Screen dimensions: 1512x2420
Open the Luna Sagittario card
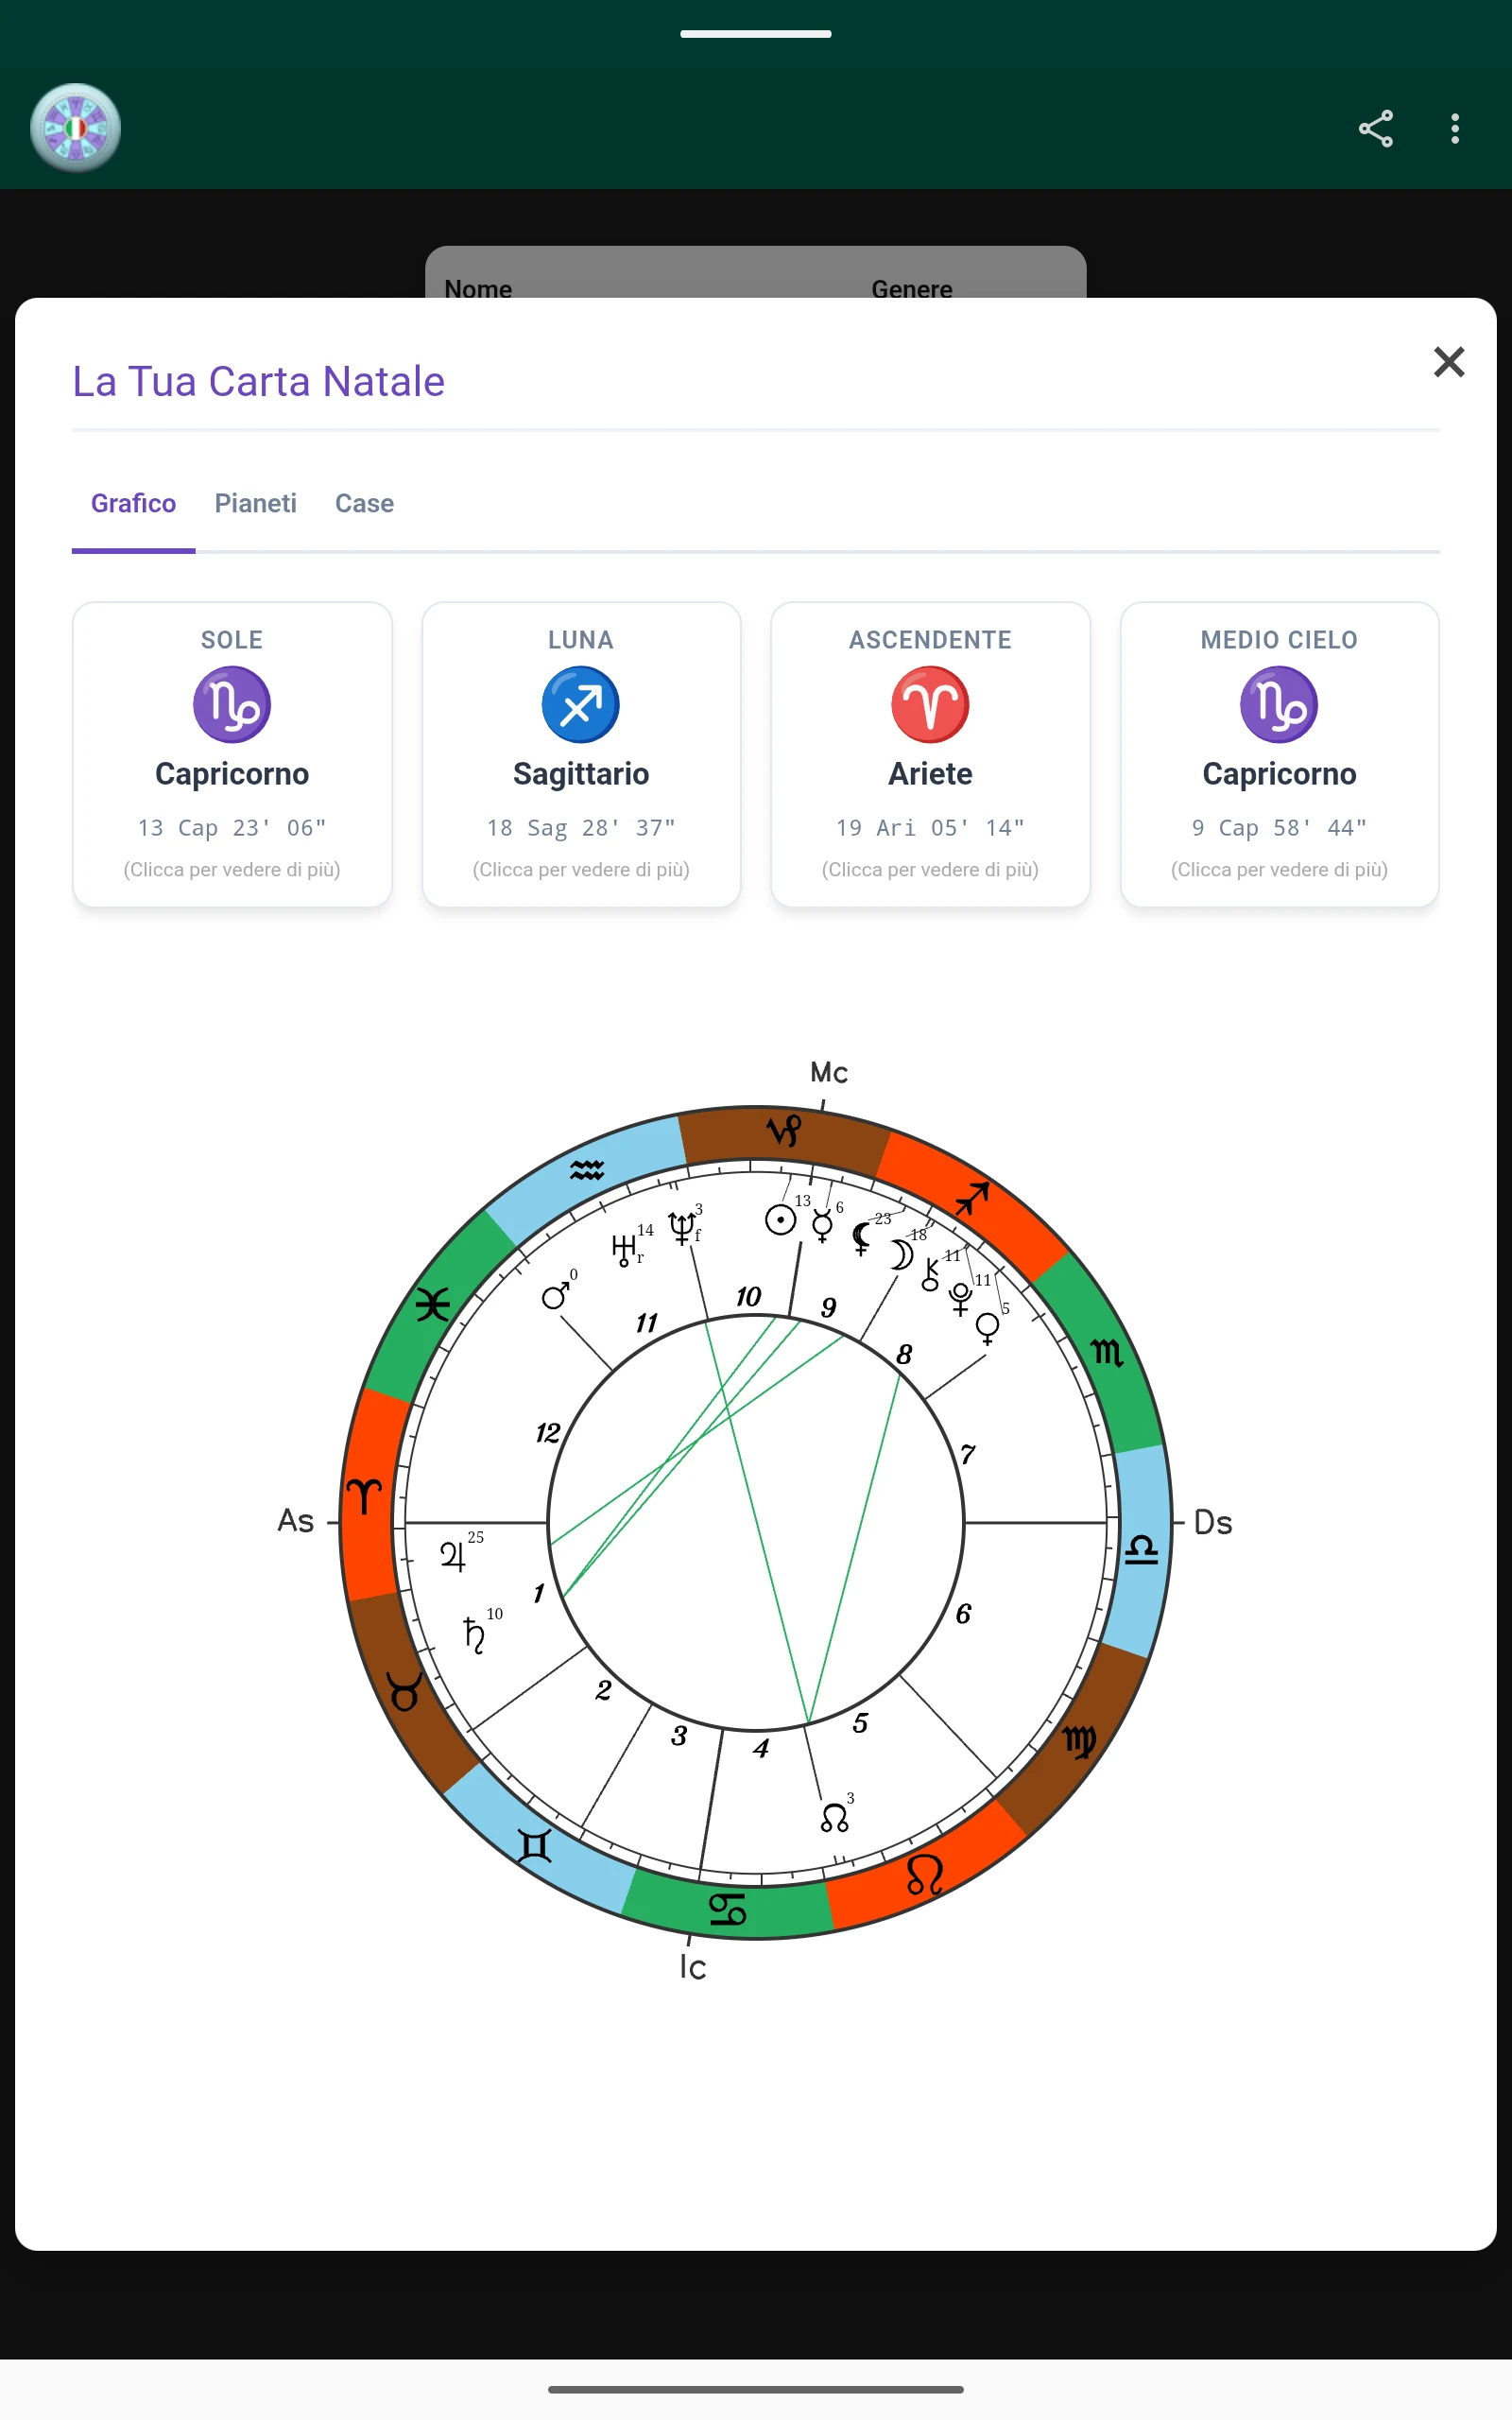(581, 754)
